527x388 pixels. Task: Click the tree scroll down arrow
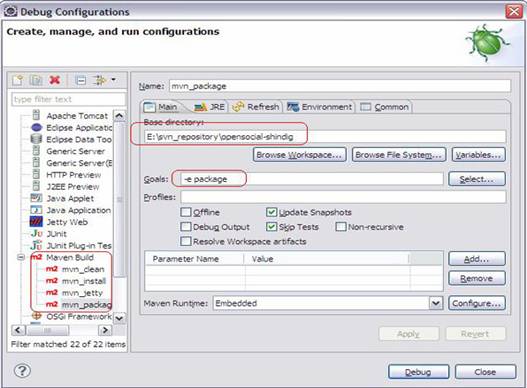(x=119, y=318)
